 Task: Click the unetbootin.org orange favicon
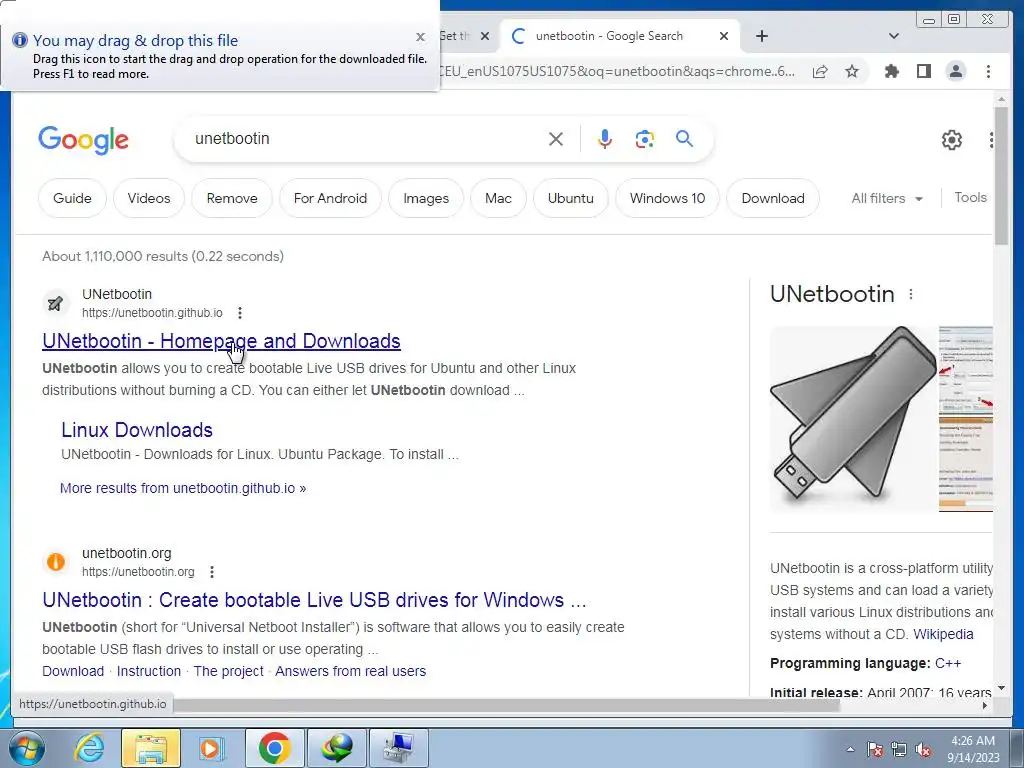[56, 562]
